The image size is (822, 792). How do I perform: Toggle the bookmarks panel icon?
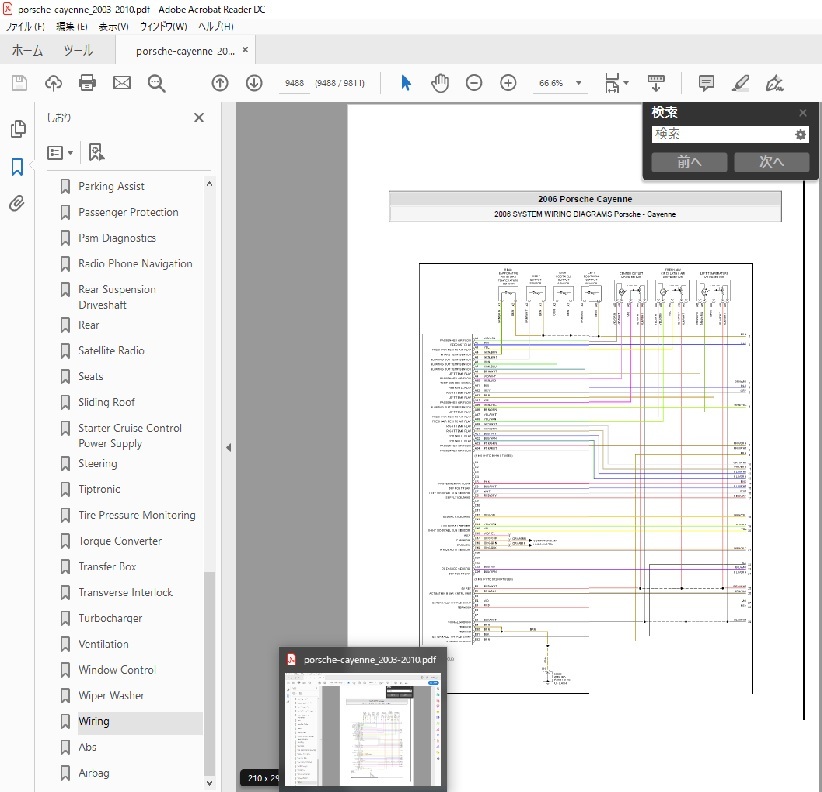tap(17, 167)
